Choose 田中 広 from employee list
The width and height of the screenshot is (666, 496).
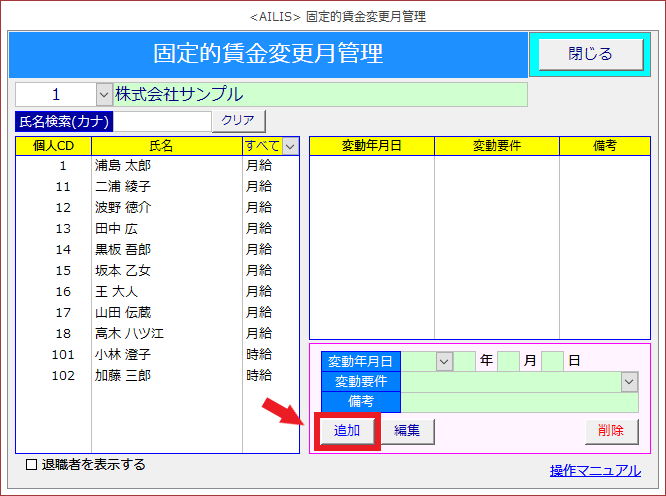click(x=116, y=229)
